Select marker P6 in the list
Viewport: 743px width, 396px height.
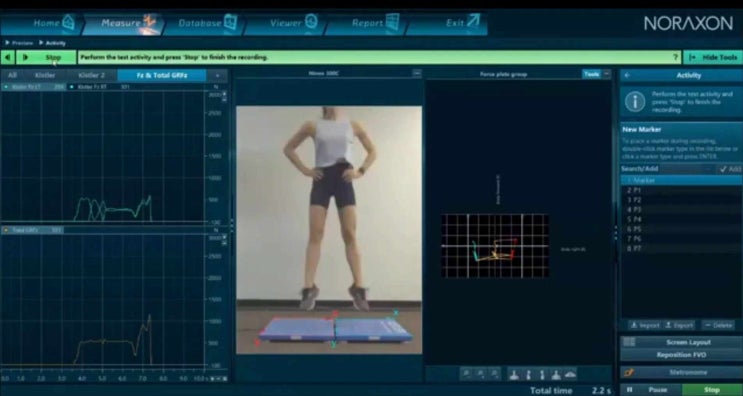(x=681, y=239)
